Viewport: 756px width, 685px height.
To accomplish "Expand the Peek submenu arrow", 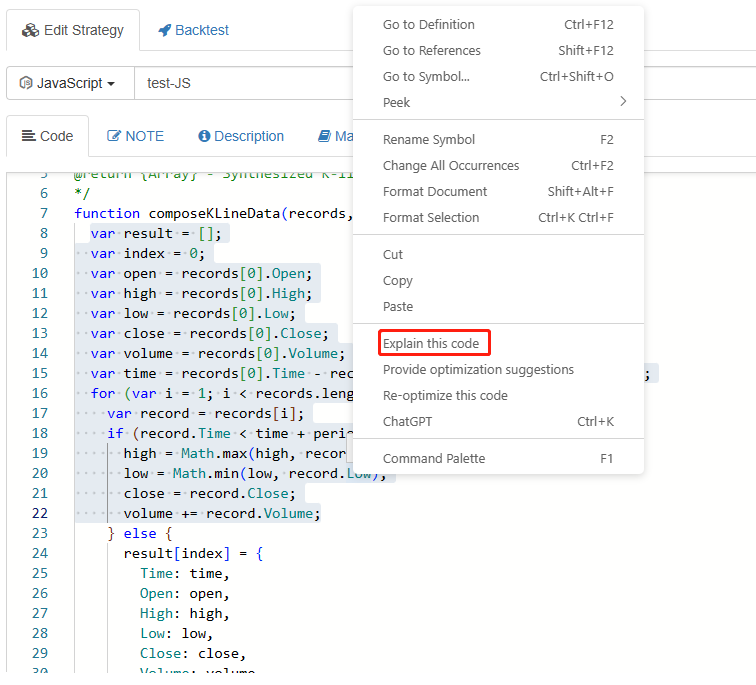I will (x=623, y=102).
